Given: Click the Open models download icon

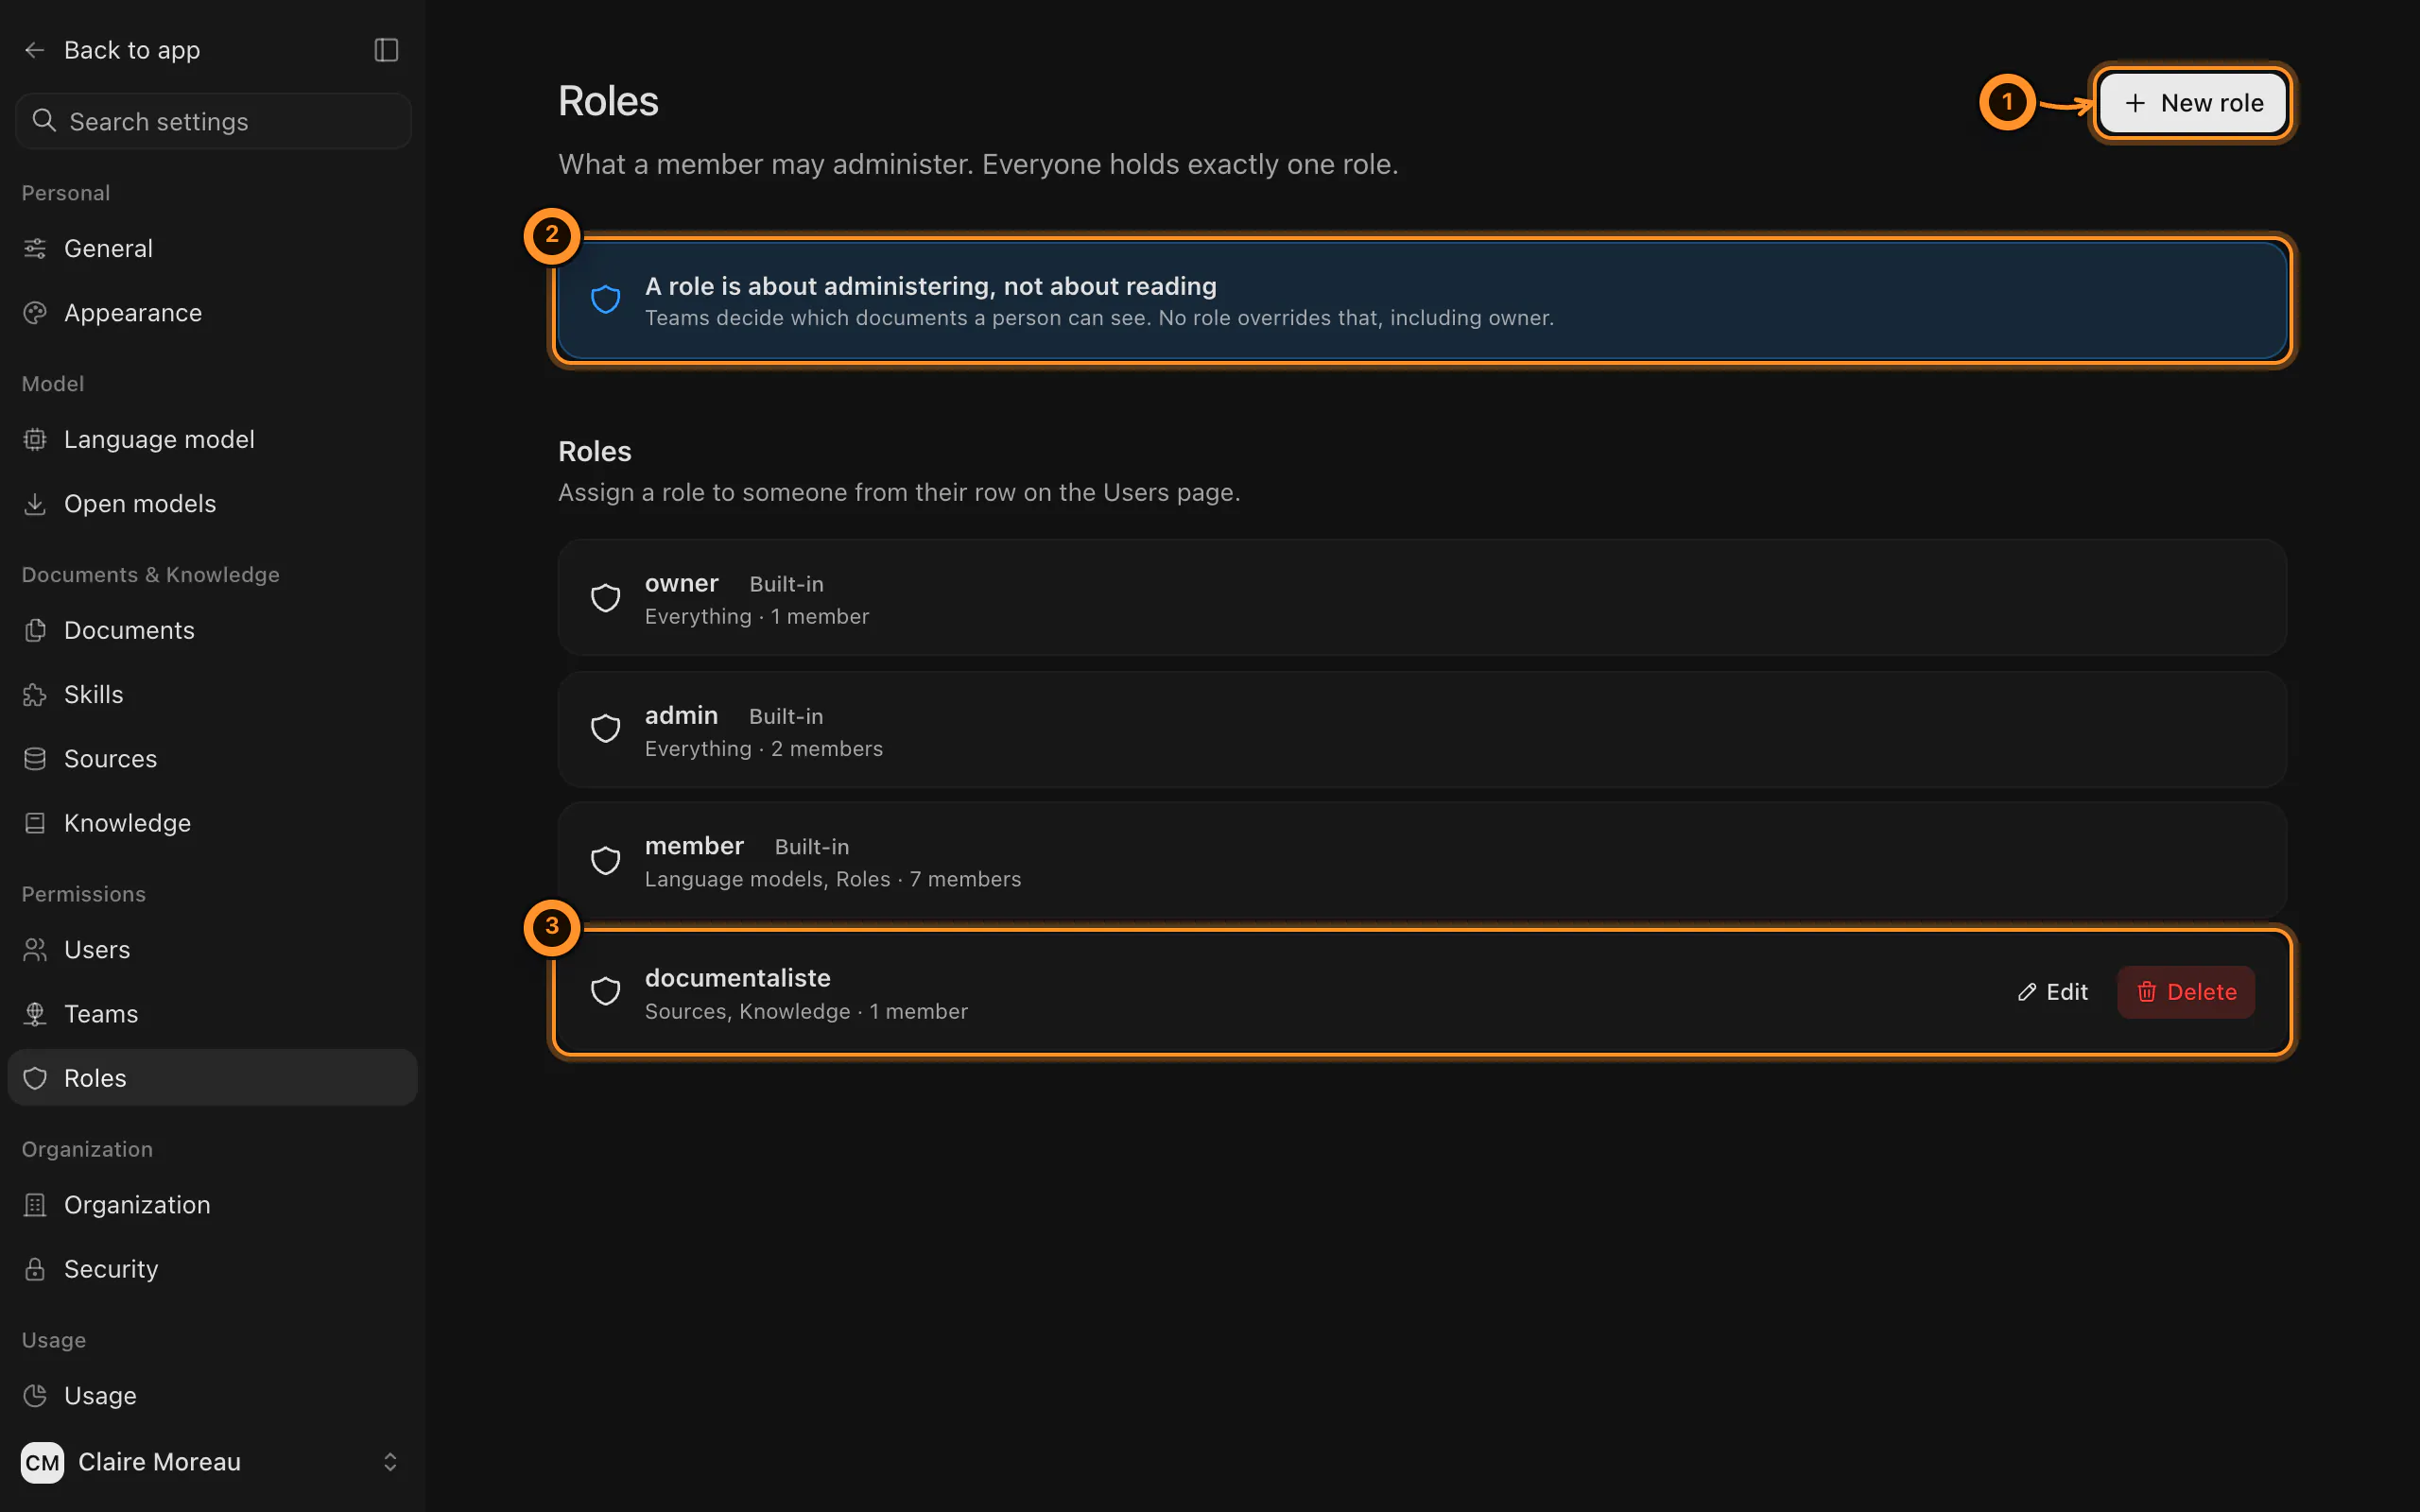Looking at the screenshot, I should (35, 504).
